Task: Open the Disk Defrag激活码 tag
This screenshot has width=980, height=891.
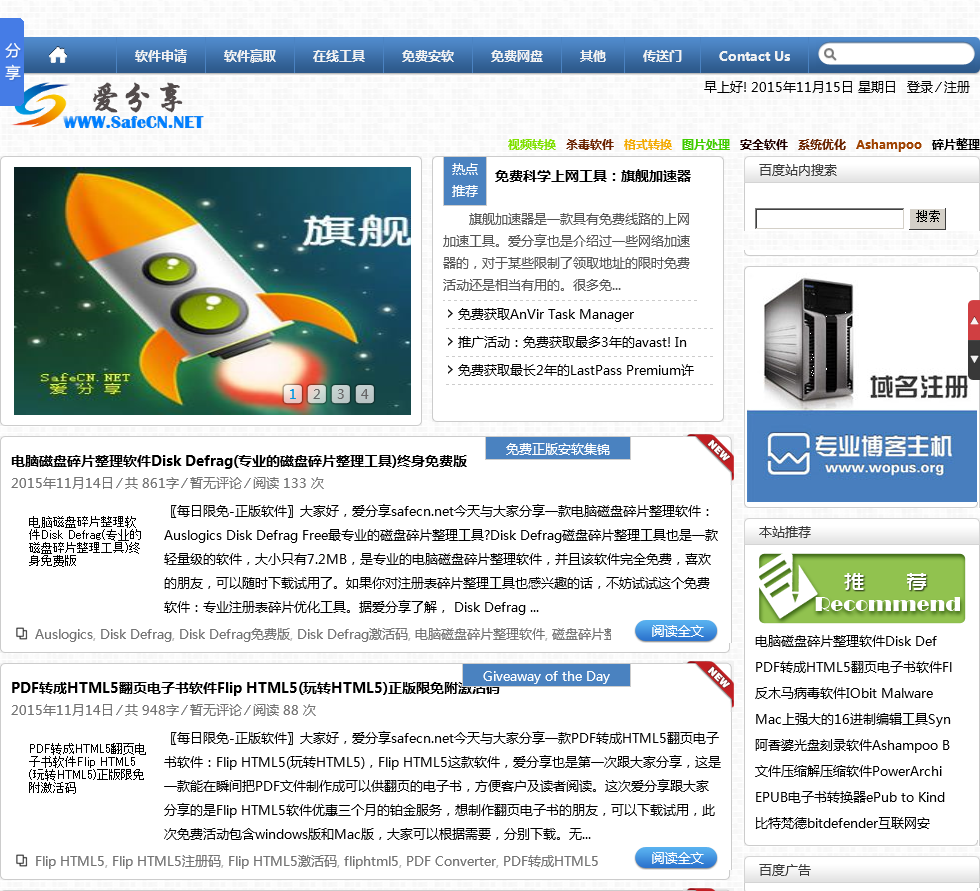Action: (x=352, y=634)
